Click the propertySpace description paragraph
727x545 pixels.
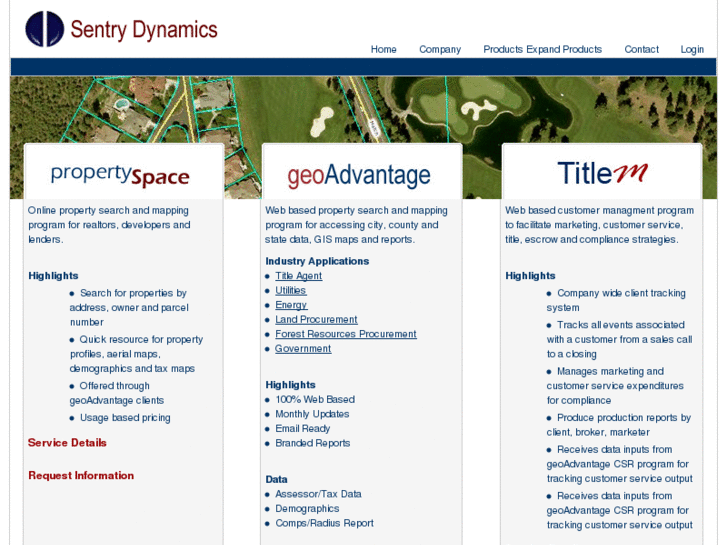(109, 225)
